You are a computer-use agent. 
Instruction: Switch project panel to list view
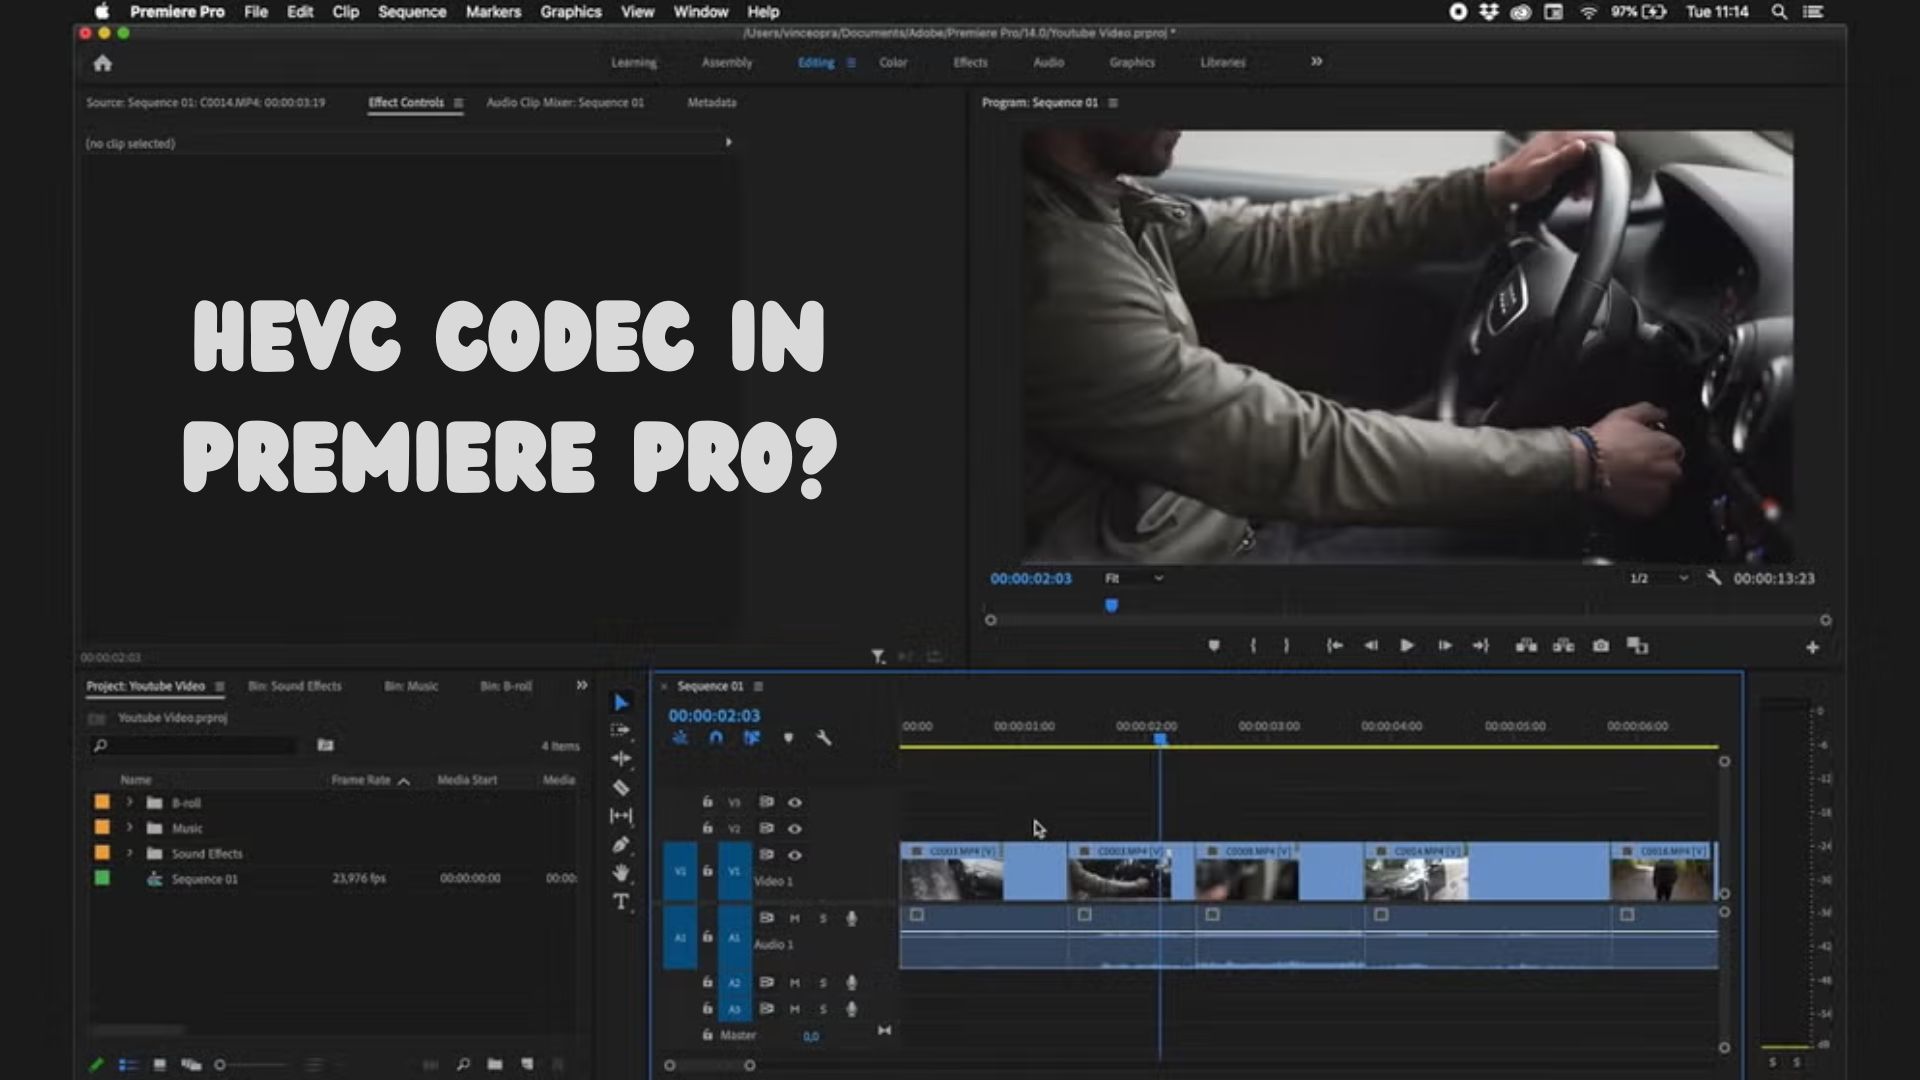[x=128, y=1065]
